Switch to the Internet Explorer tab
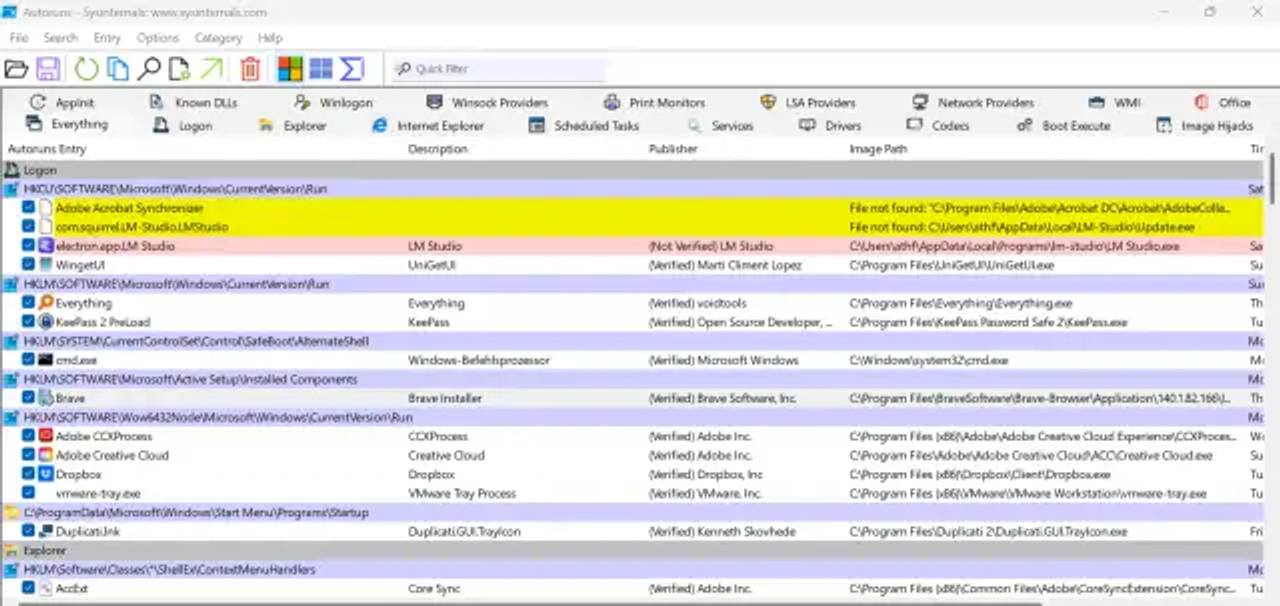Image resolution: width=1280 pixels, height=606 pixels. click(x=428, y=126)
